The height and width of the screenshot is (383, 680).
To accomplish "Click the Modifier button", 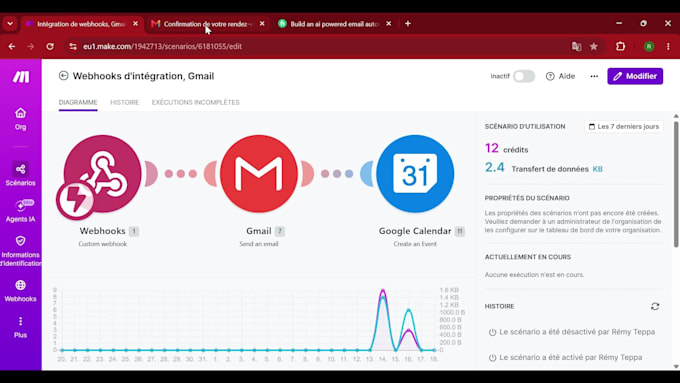I will coord(635,76).
